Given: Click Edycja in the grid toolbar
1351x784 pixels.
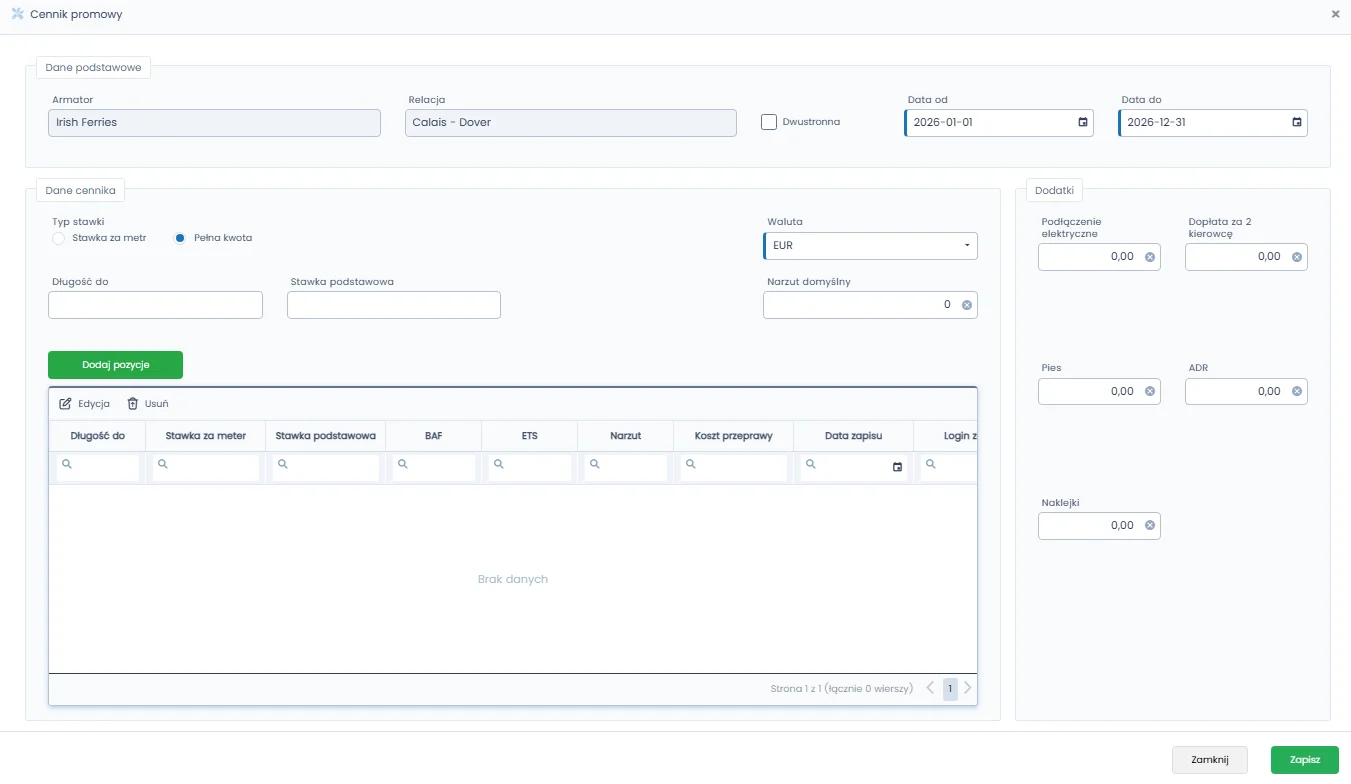Looking at the screenshot, I should (85, 403).
